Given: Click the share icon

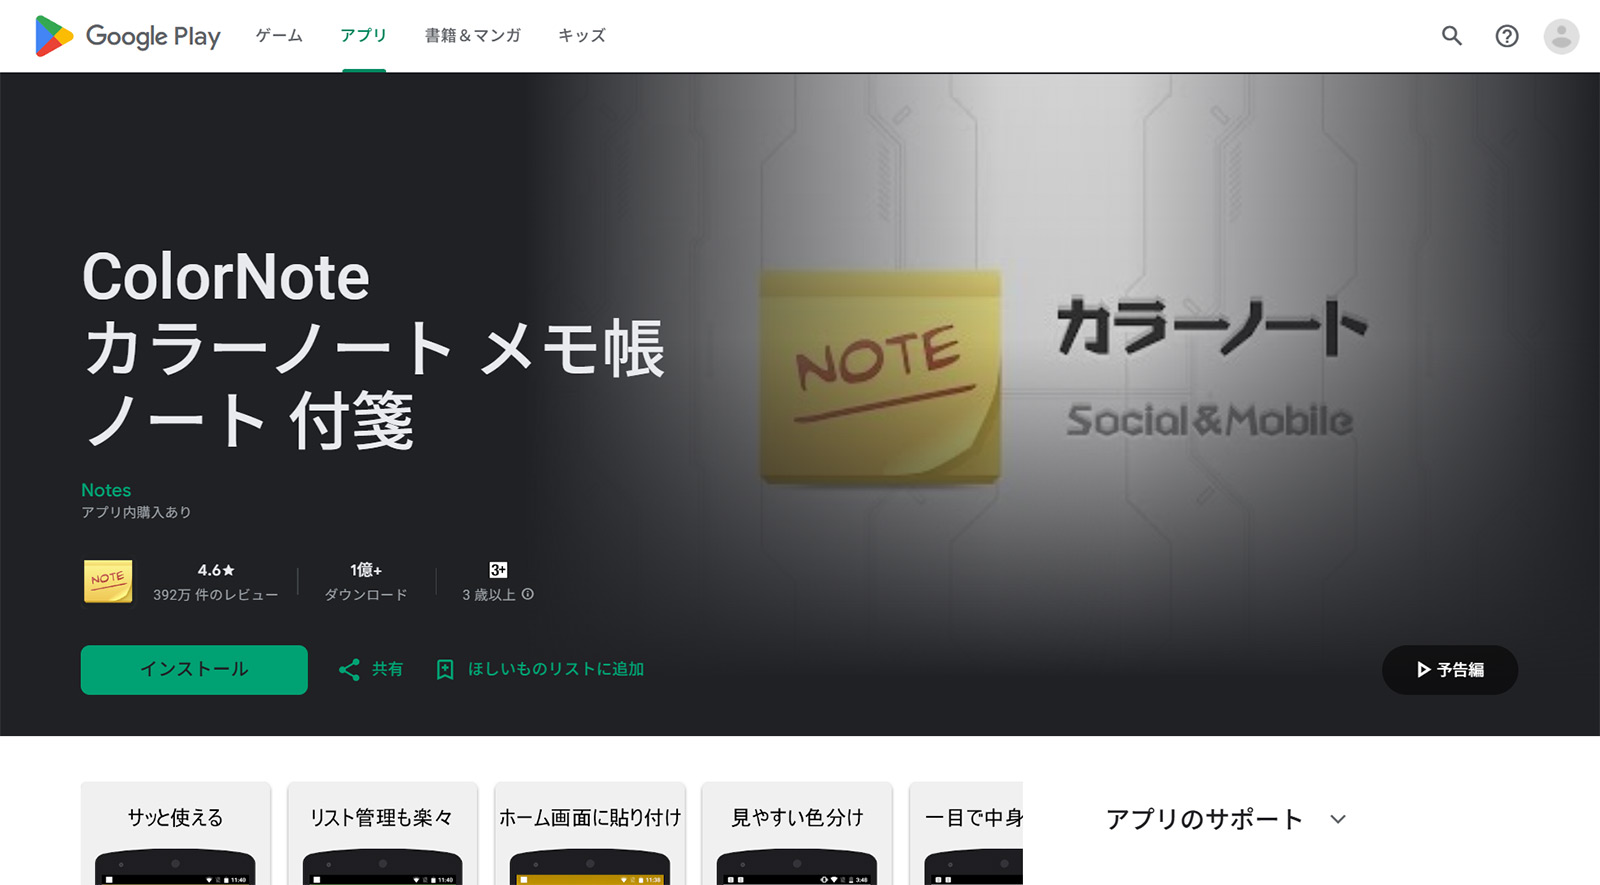Looking at the screenshot, I should pos(349,669).
